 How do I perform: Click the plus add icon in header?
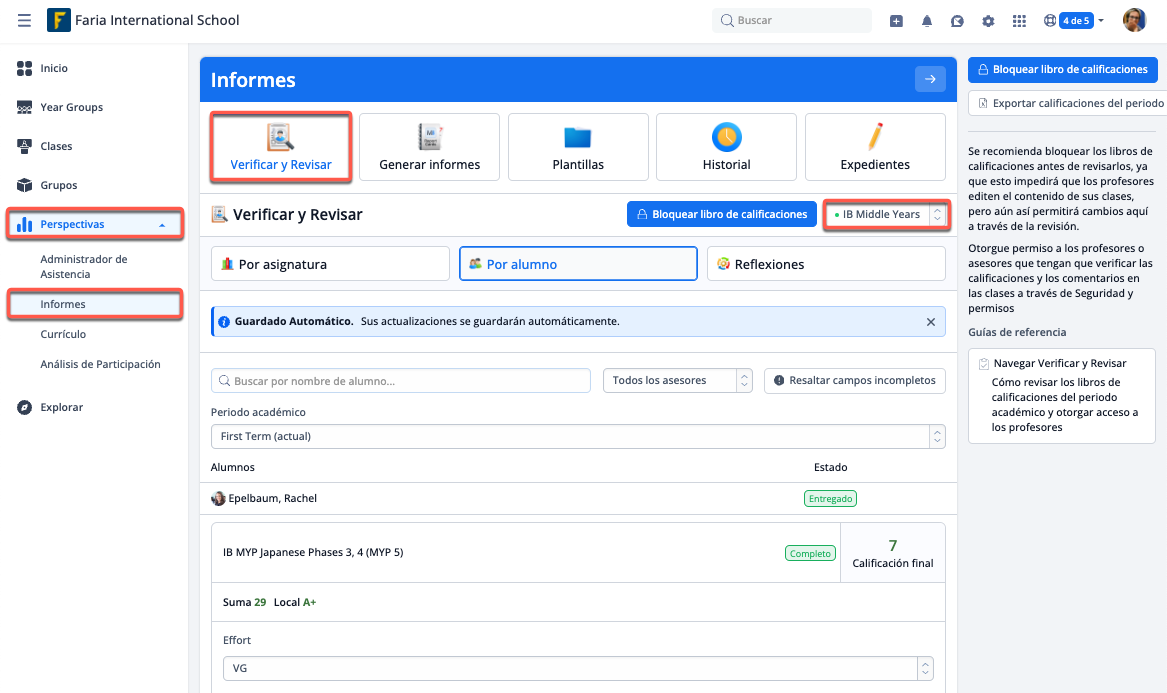coord(896,21)
